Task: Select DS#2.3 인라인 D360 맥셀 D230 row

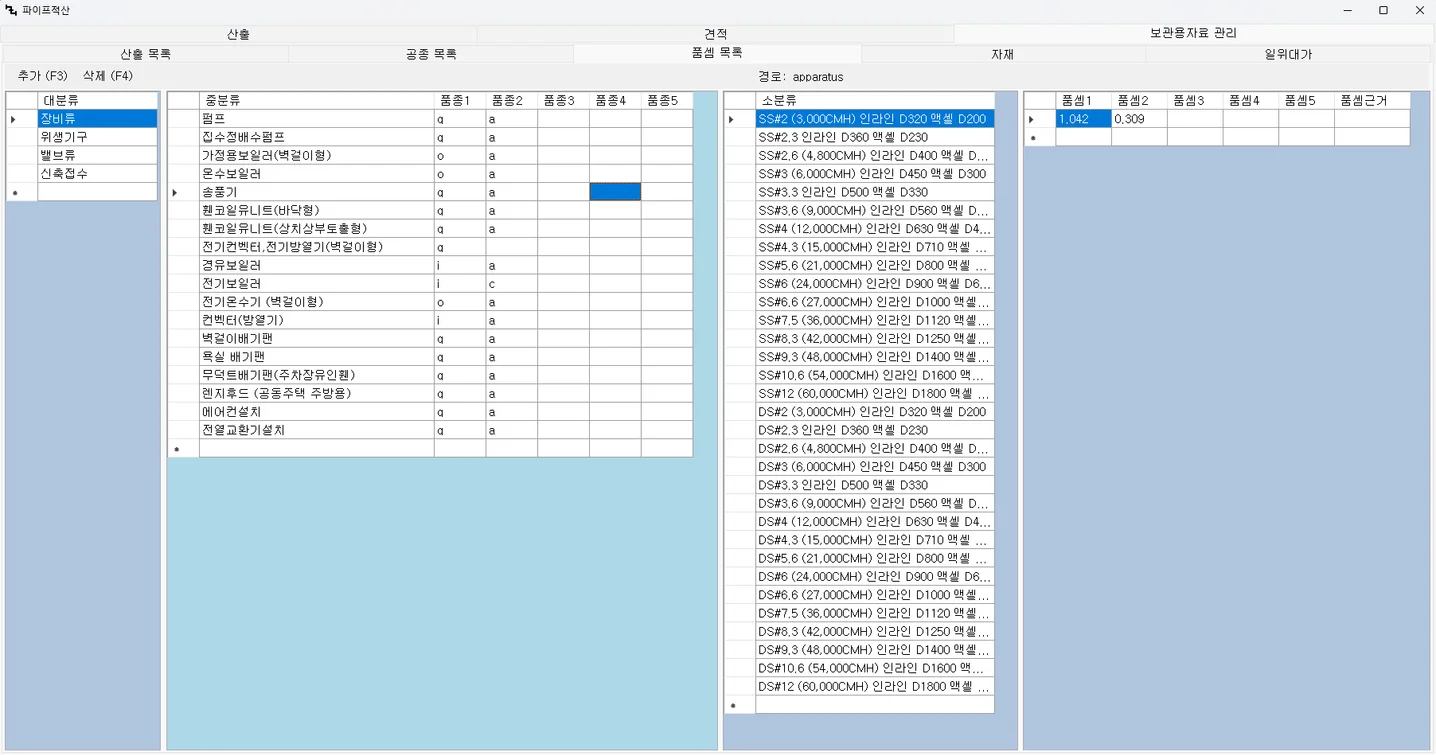Action: pos(874,430)
